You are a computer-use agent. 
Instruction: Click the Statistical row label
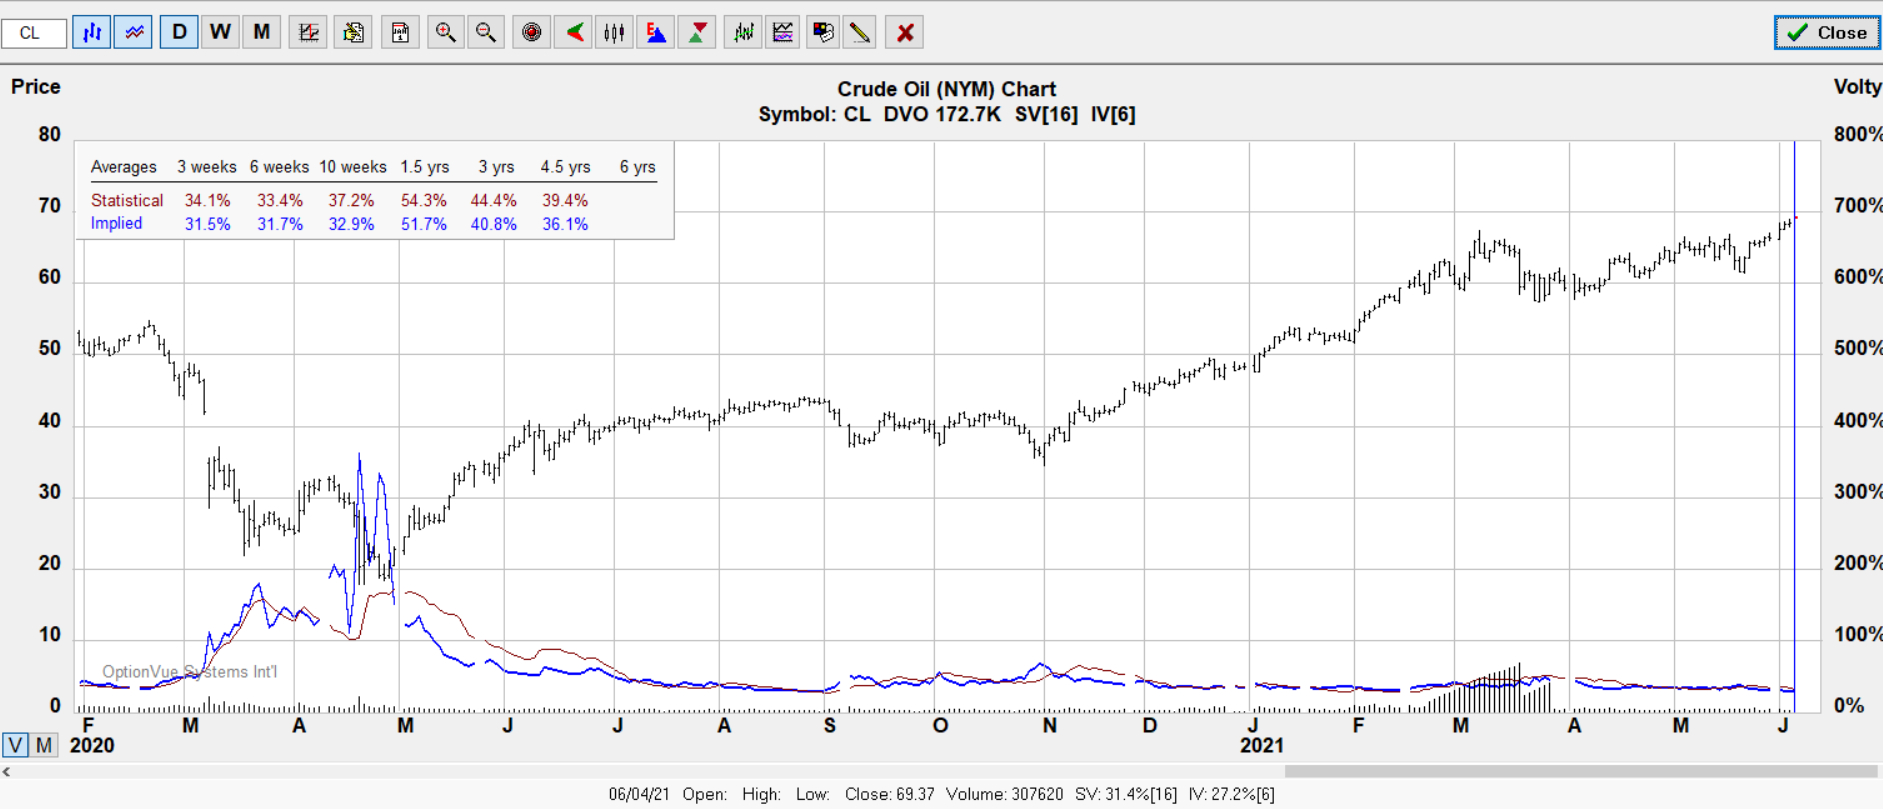(127, 201)
